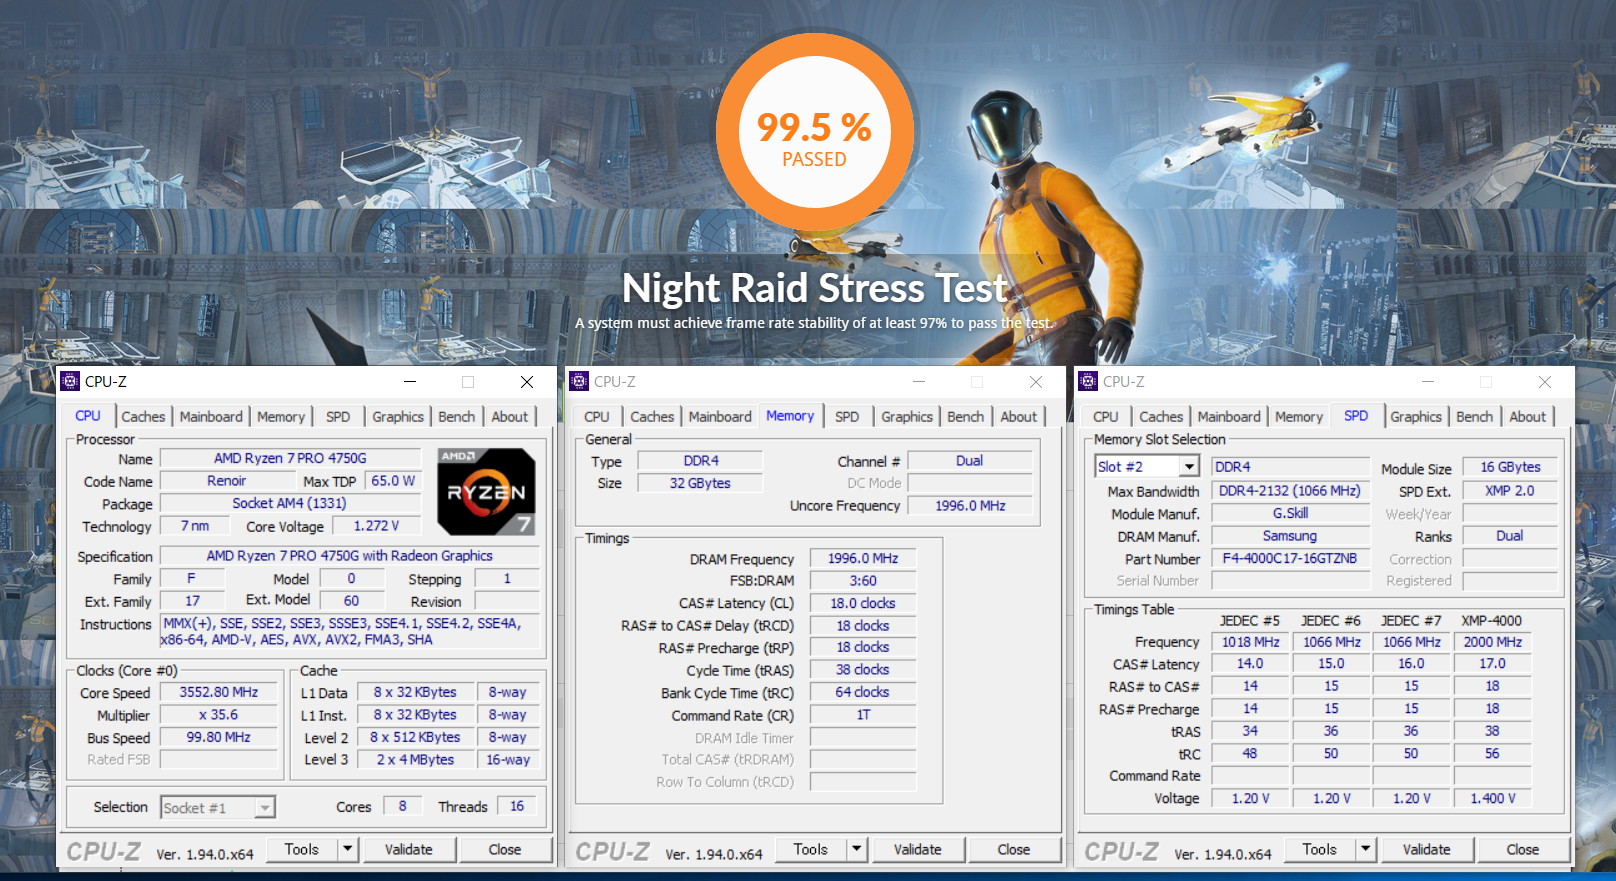Viewport: 1616px width, 881px height.
Task: Click Close button in right CPU-Z window
Action: [x=1523, y=849]
